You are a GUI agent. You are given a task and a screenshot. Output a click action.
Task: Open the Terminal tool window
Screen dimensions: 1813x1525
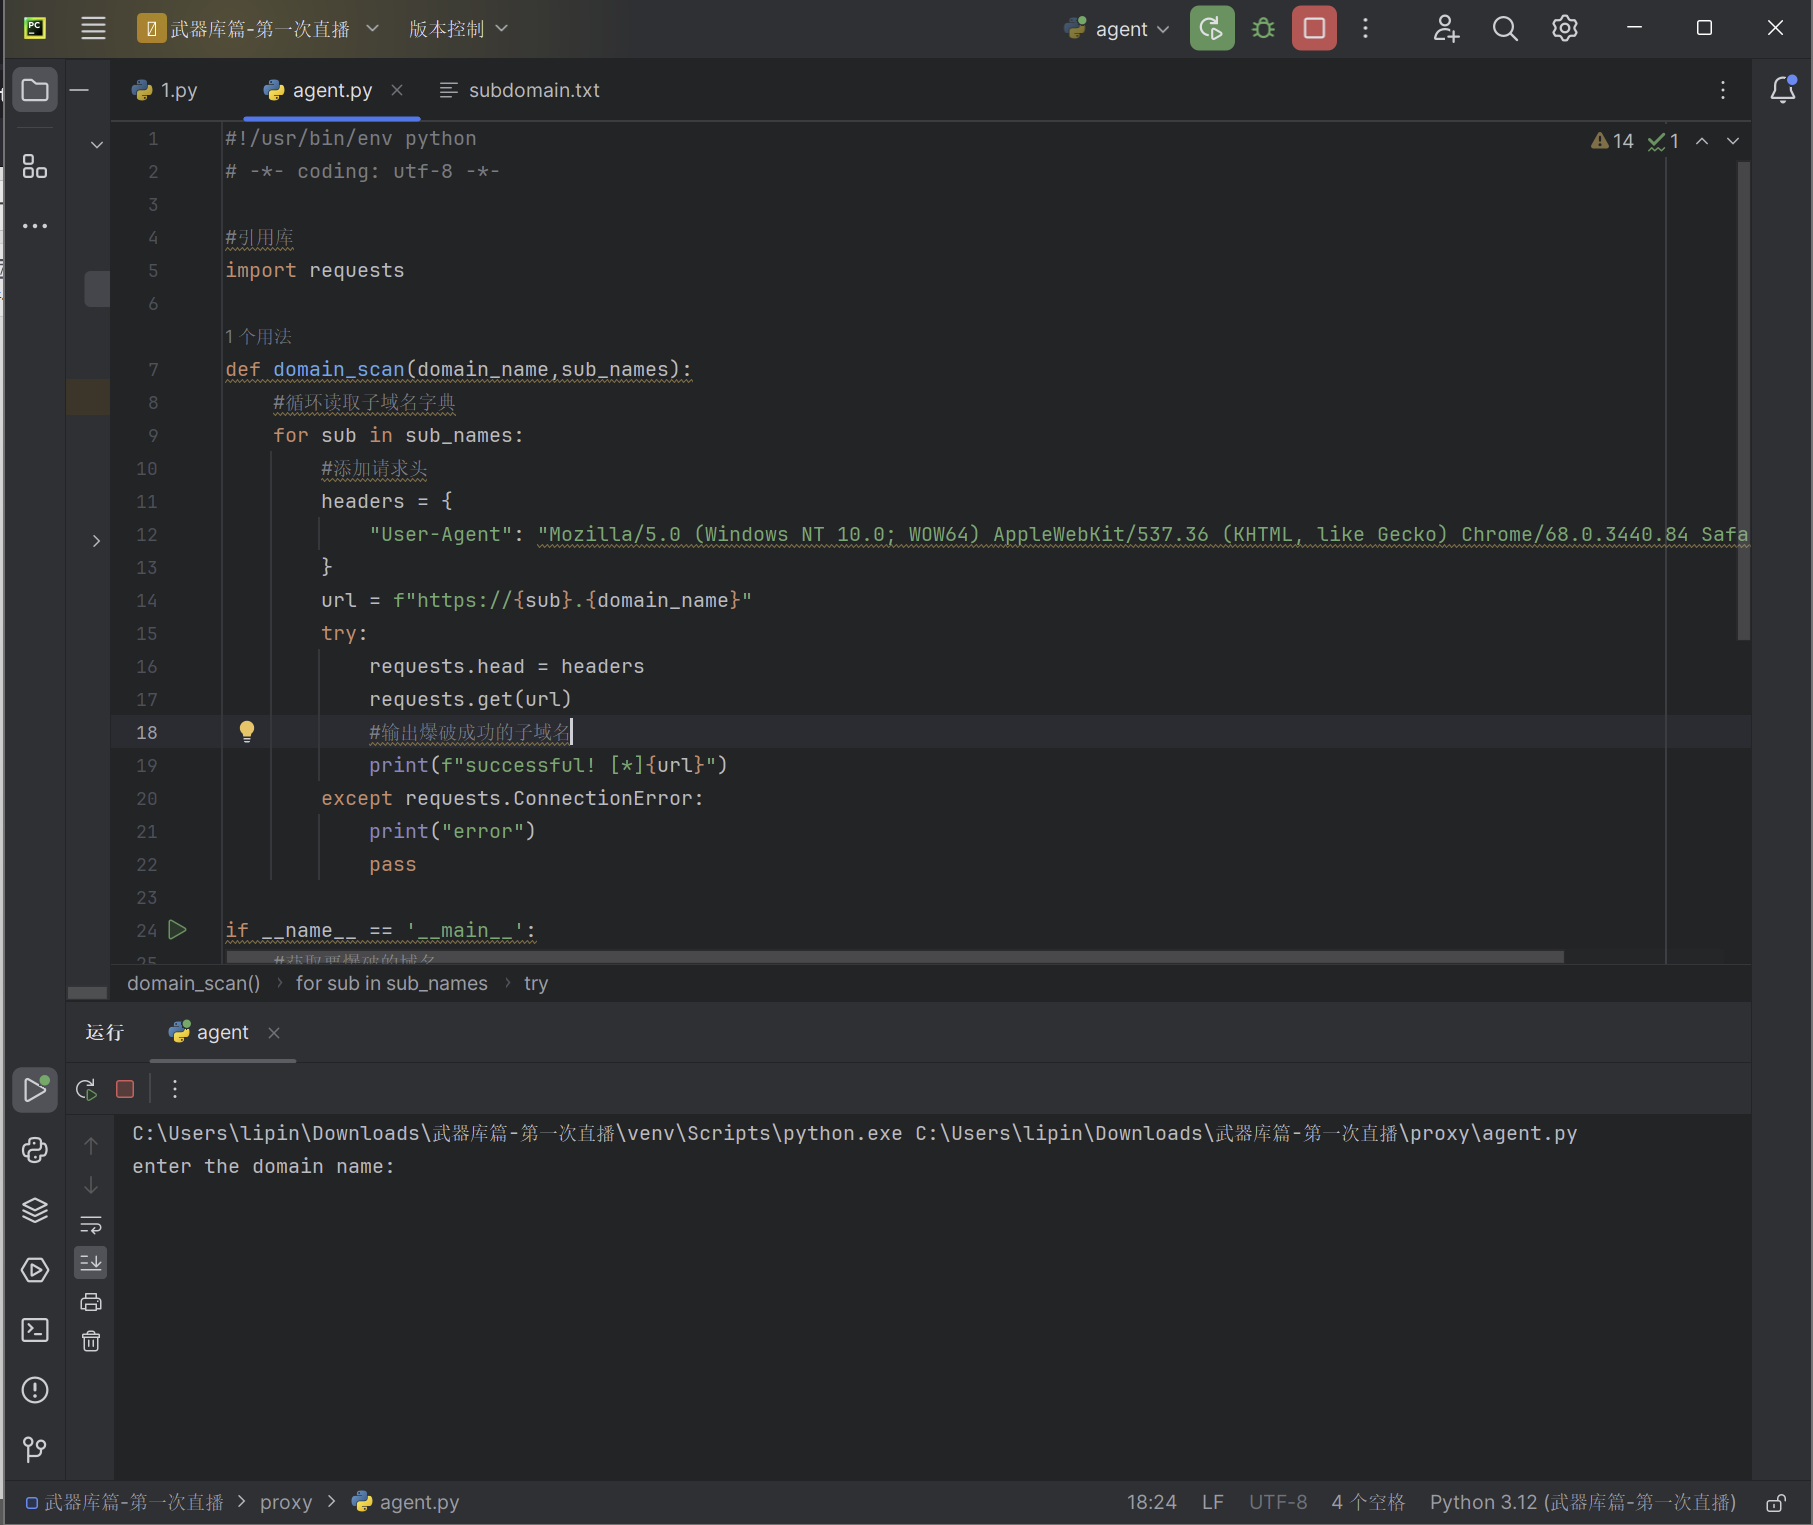point(35,1330)
